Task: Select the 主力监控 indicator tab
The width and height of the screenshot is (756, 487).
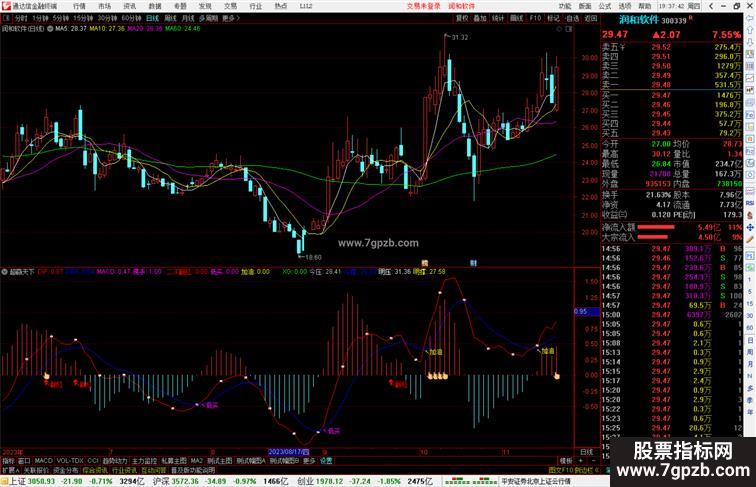Action: coord(144,461)
